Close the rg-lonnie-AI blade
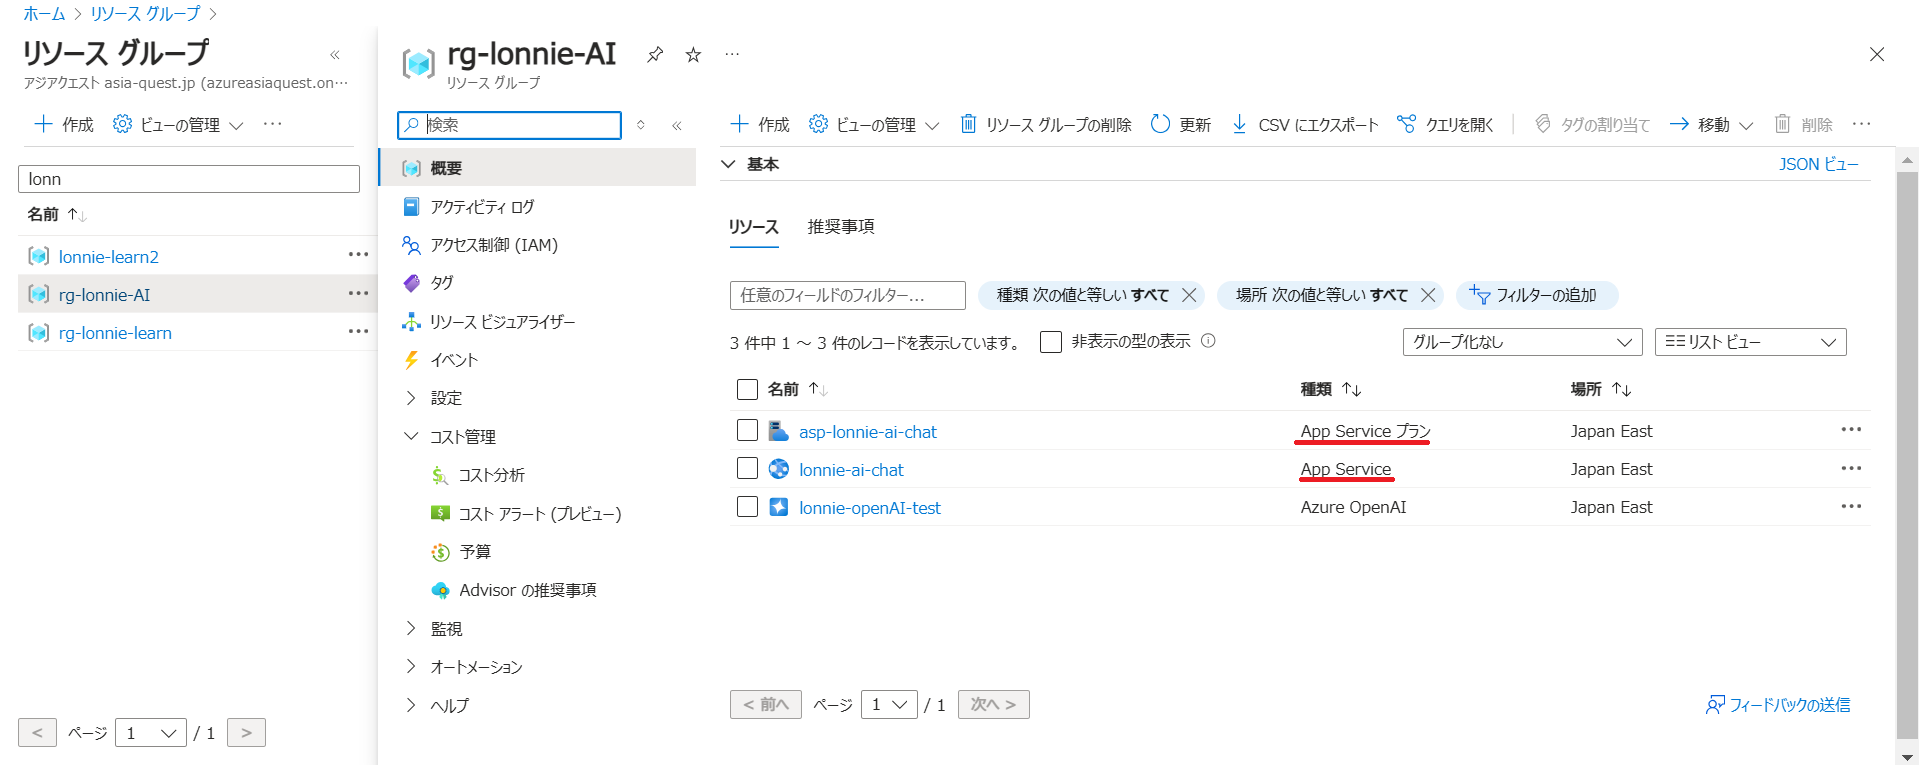The height and width of the screenshot is (765, 1919). [1877, 54]
